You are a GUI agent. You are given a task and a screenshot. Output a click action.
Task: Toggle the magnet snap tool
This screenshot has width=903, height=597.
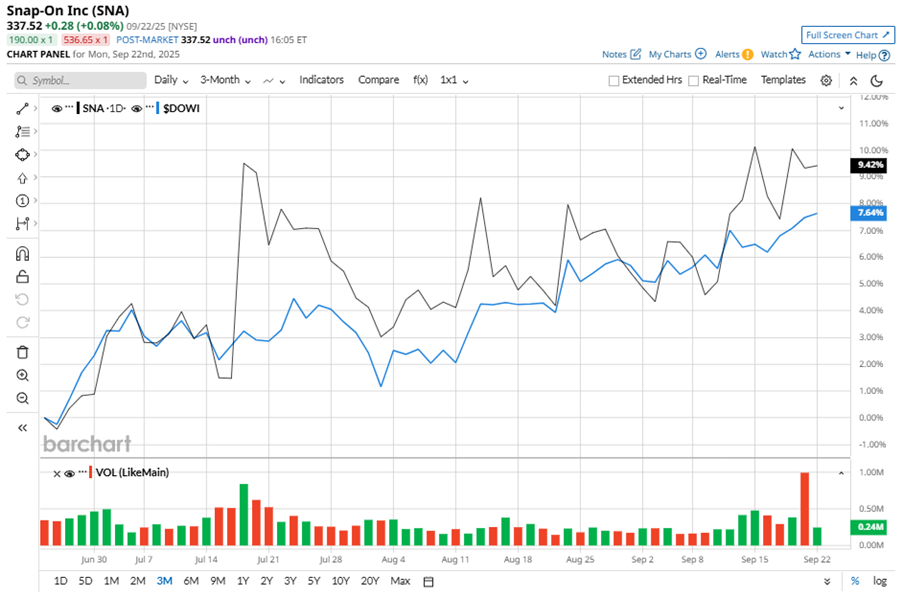(x=22, y=254)
